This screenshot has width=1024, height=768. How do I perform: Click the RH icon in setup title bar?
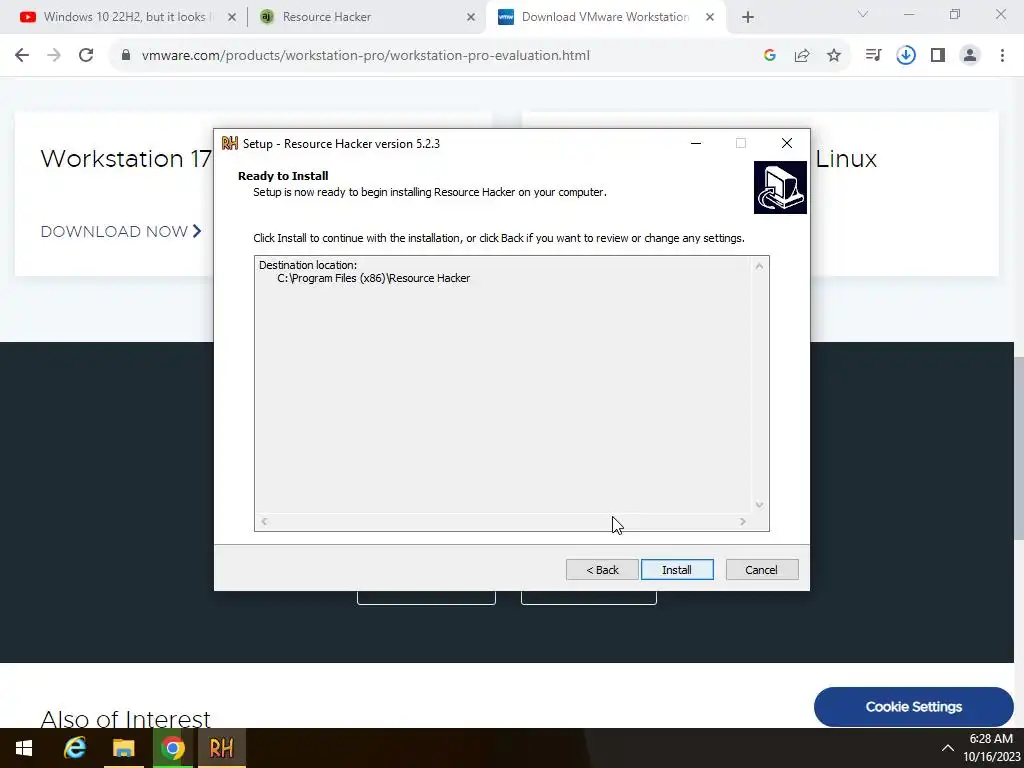point(229,143)
